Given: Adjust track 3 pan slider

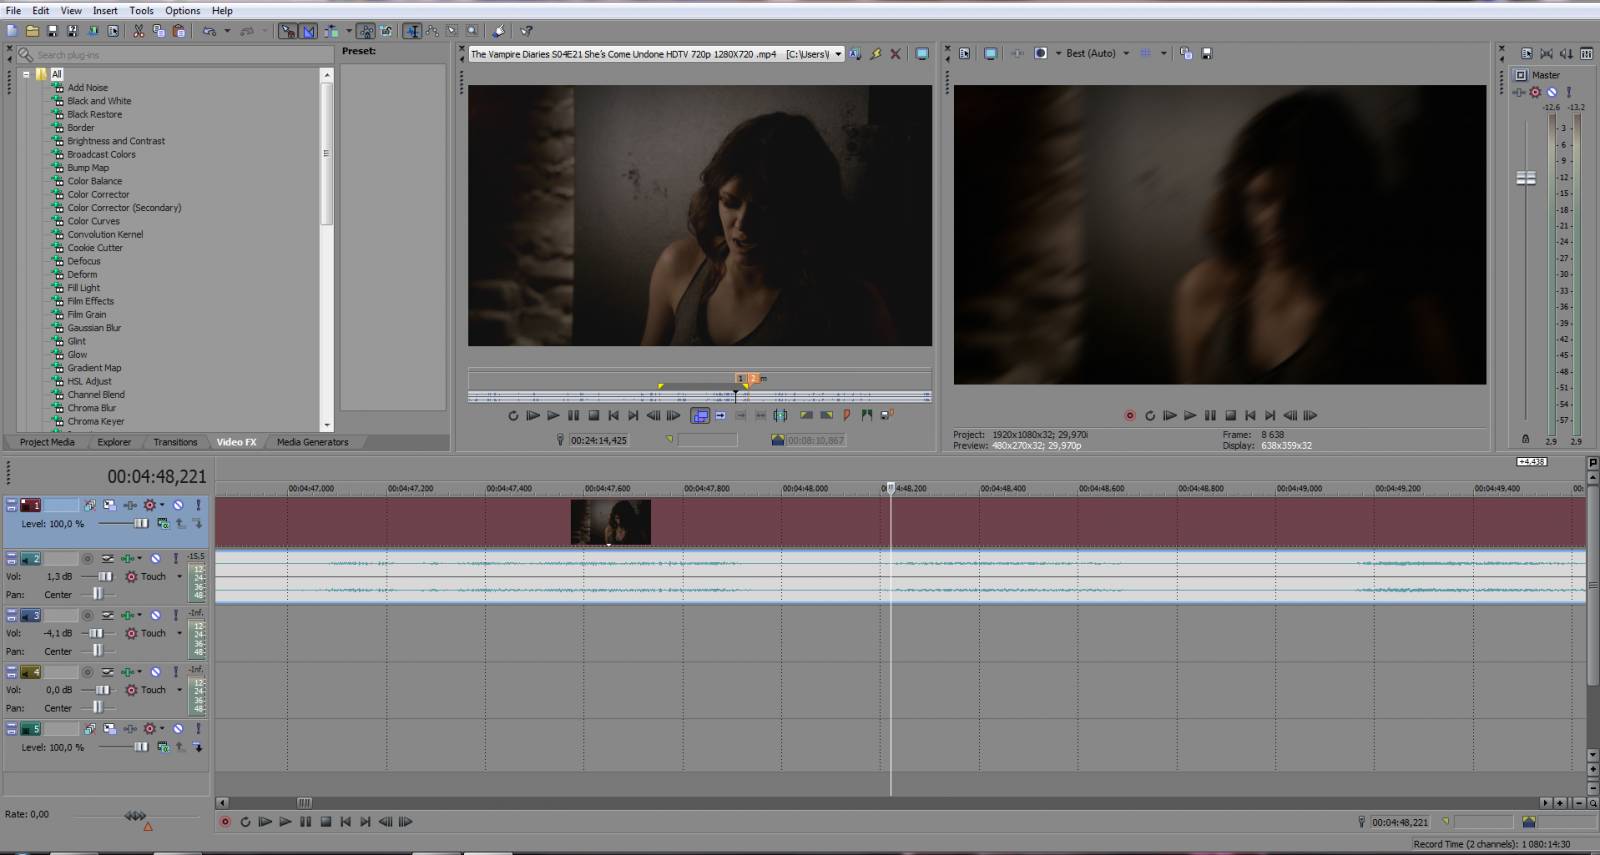Looking at the screenshot, I should [x=97, y=651].
